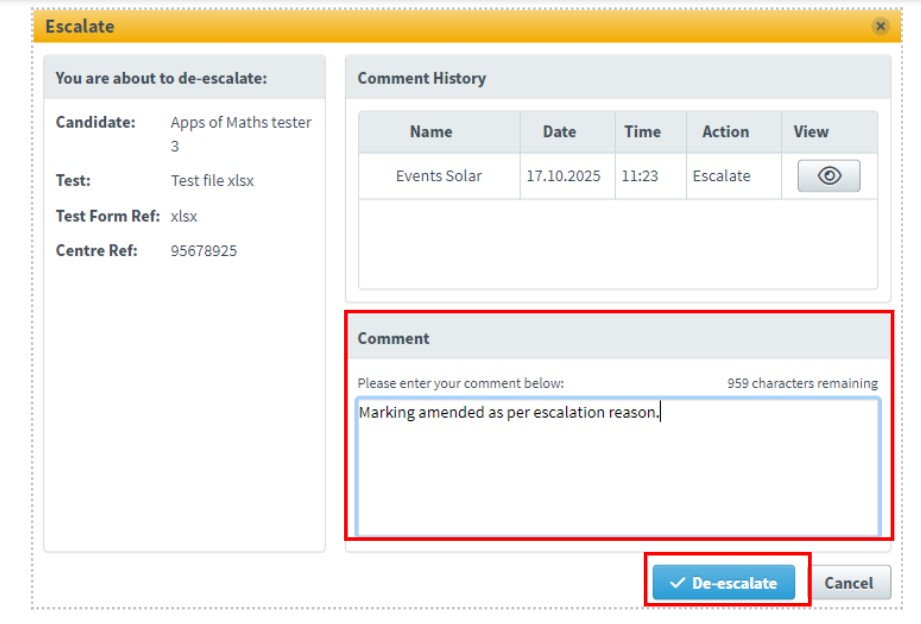This screenshot has height=624, width=921.
Task: Click the 959 characters remaining counter
Action: coord(802,383)
